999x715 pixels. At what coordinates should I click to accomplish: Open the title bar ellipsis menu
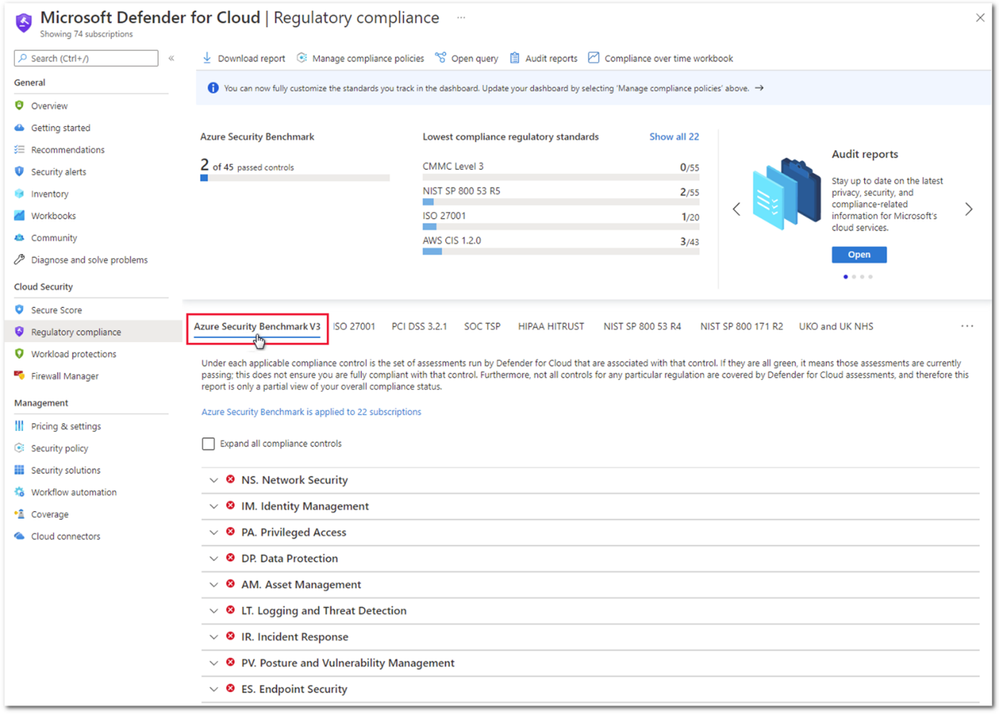coord(461,18)
